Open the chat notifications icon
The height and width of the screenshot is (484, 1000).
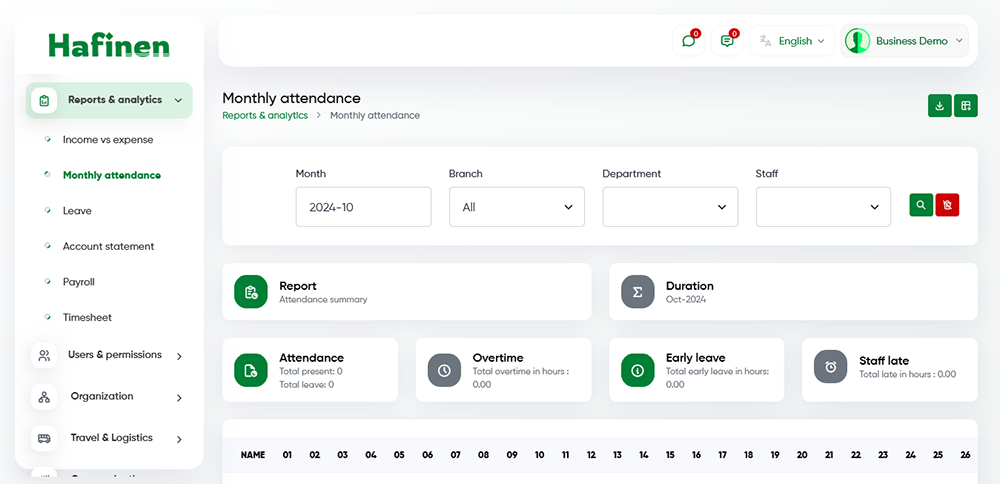coord(689,41)
